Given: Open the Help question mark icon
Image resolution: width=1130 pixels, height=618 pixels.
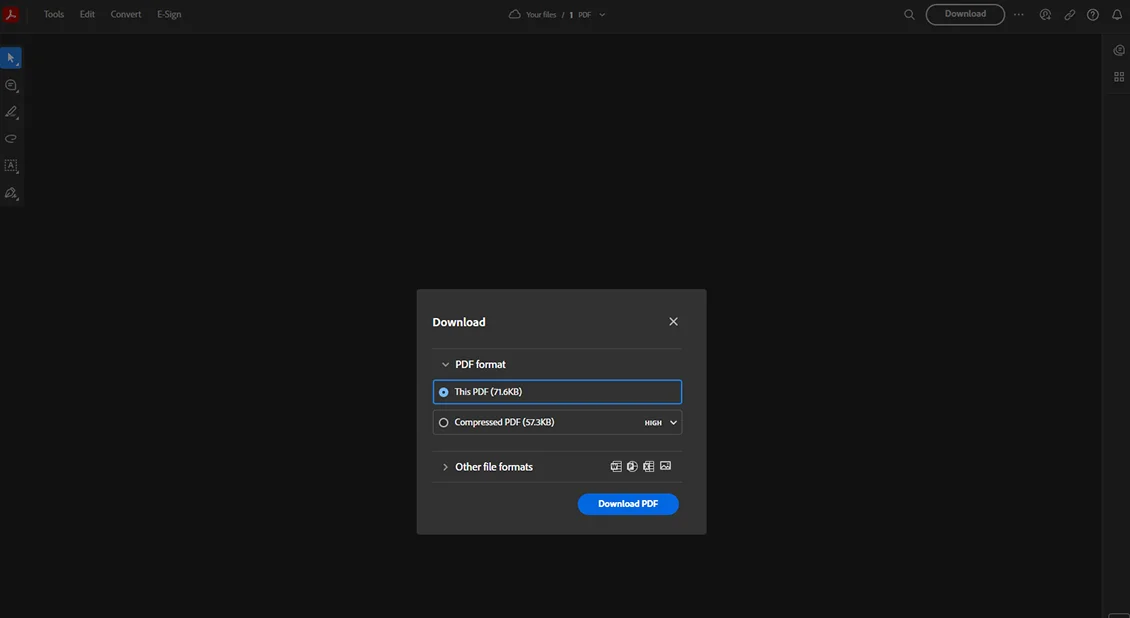Looking at the screenshot, I should (1093, 14).
